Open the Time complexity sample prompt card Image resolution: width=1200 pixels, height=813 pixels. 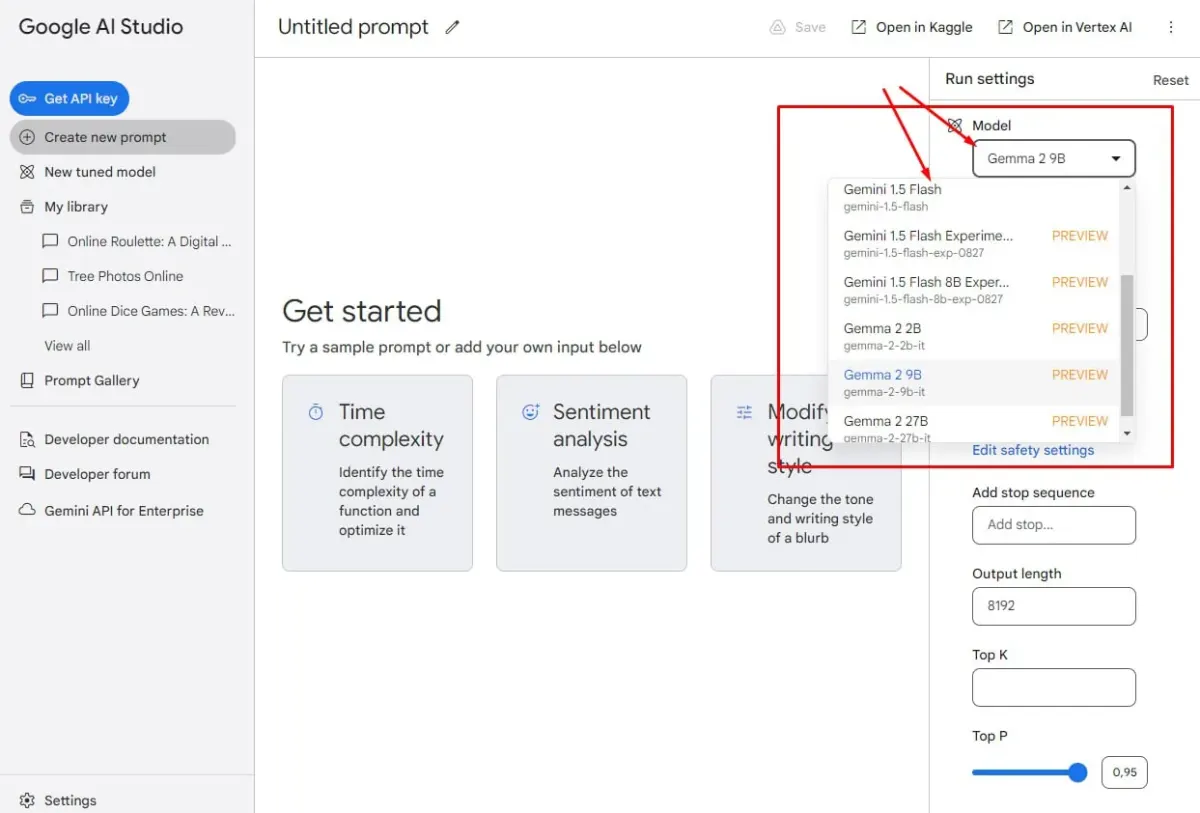tap(377, 473)
